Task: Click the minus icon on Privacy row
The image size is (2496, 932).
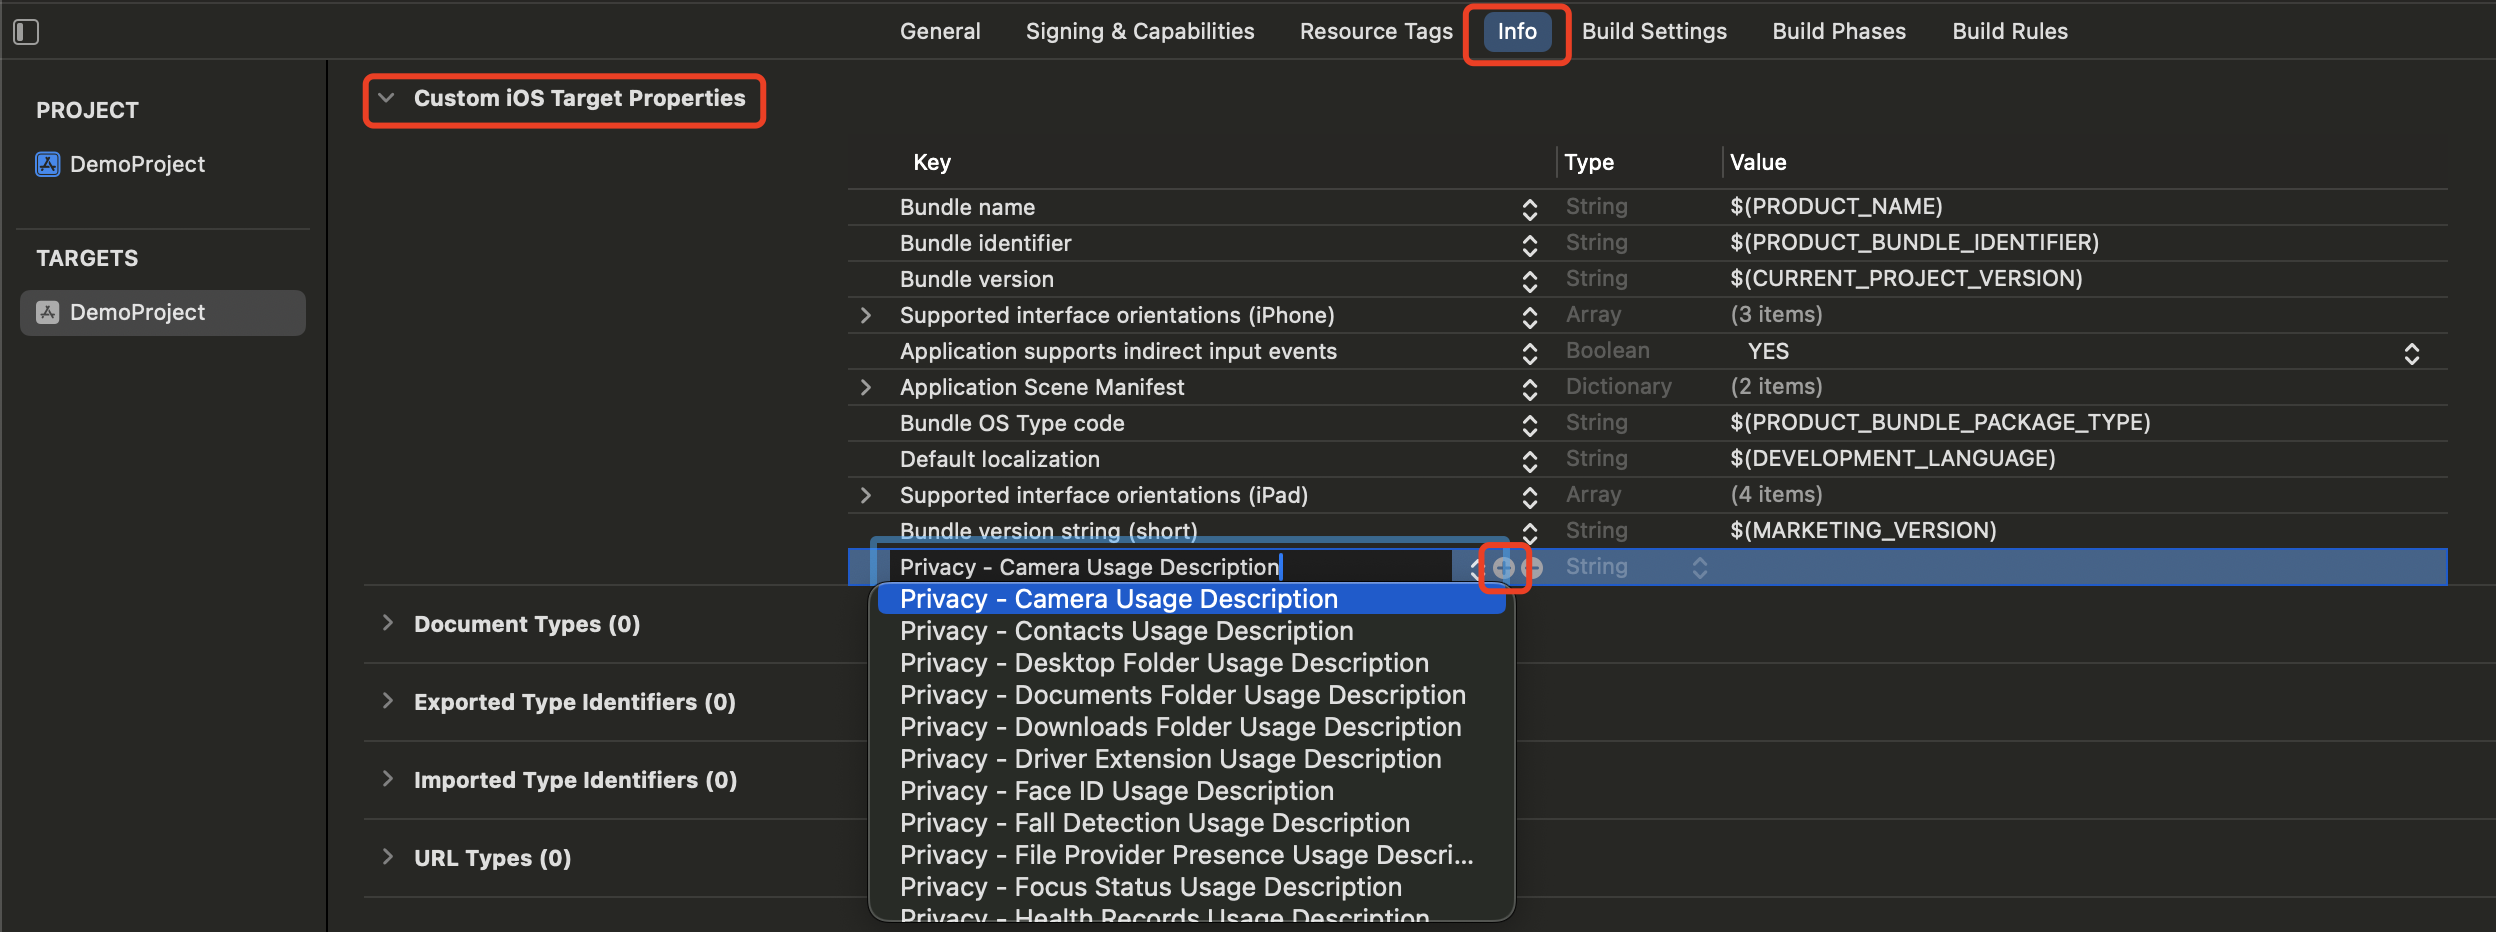Action: (1533, 568)
